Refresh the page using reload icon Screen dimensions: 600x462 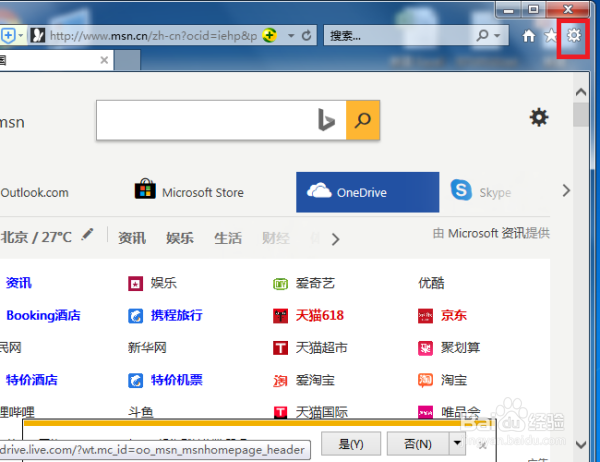point(307,36)
